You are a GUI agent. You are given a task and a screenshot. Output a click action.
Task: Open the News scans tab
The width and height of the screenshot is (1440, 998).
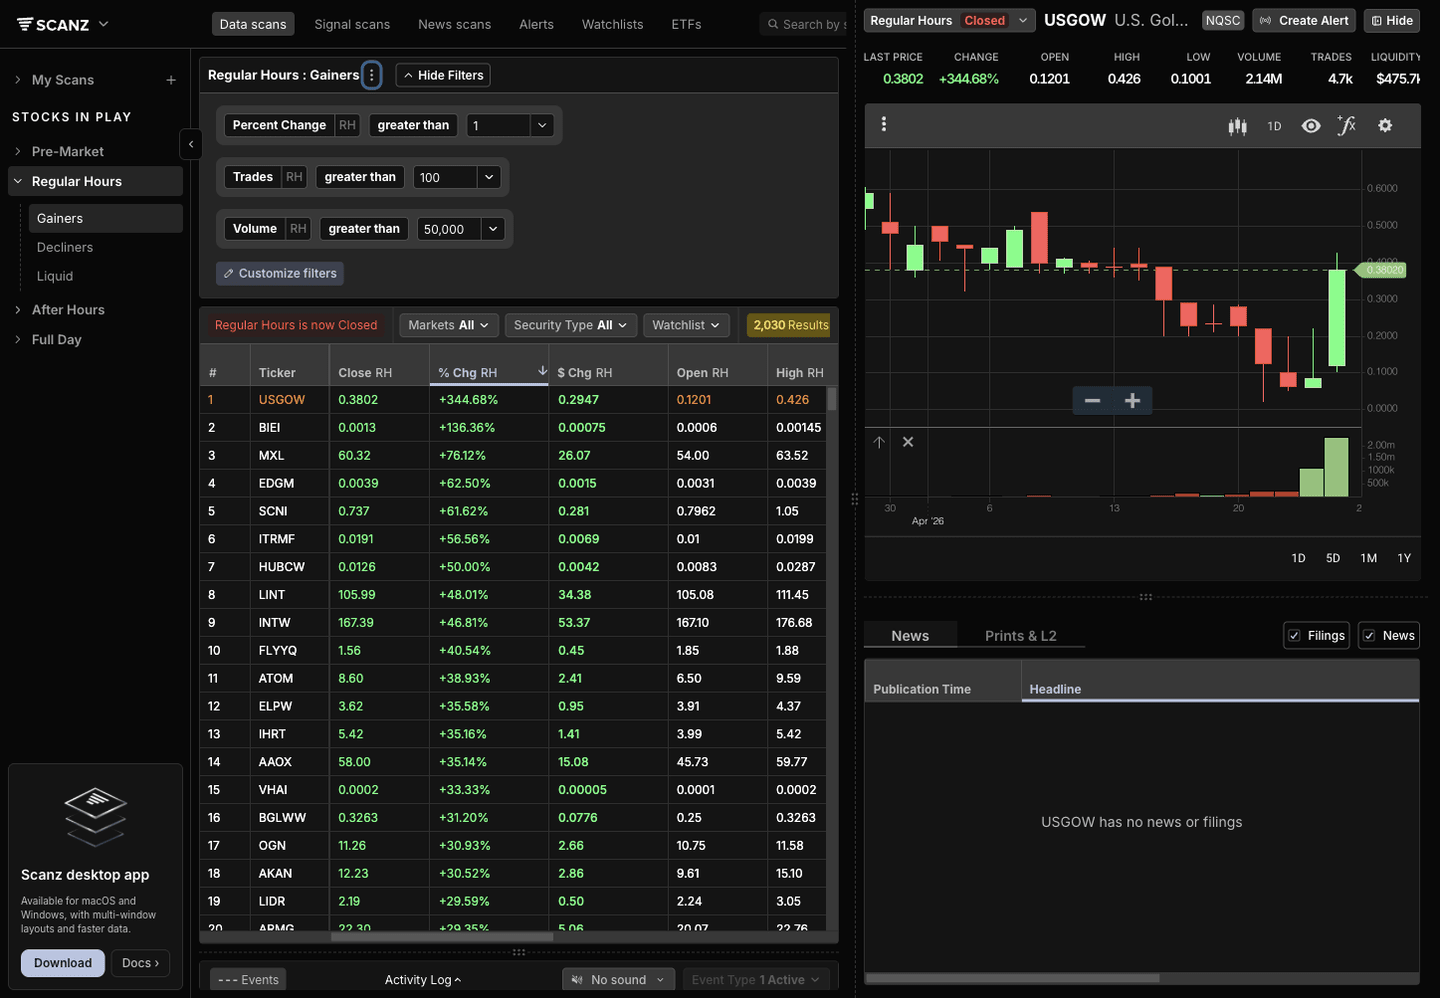pyautogui.click(x=455, y=24)
